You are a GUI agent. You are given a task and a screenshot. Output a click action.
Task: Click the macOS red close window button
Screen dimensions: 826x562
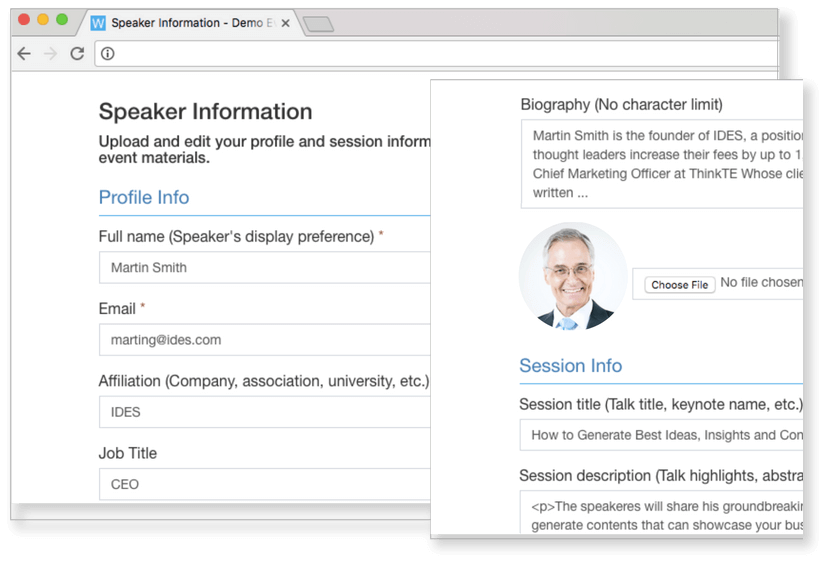[x=24, y=19]
